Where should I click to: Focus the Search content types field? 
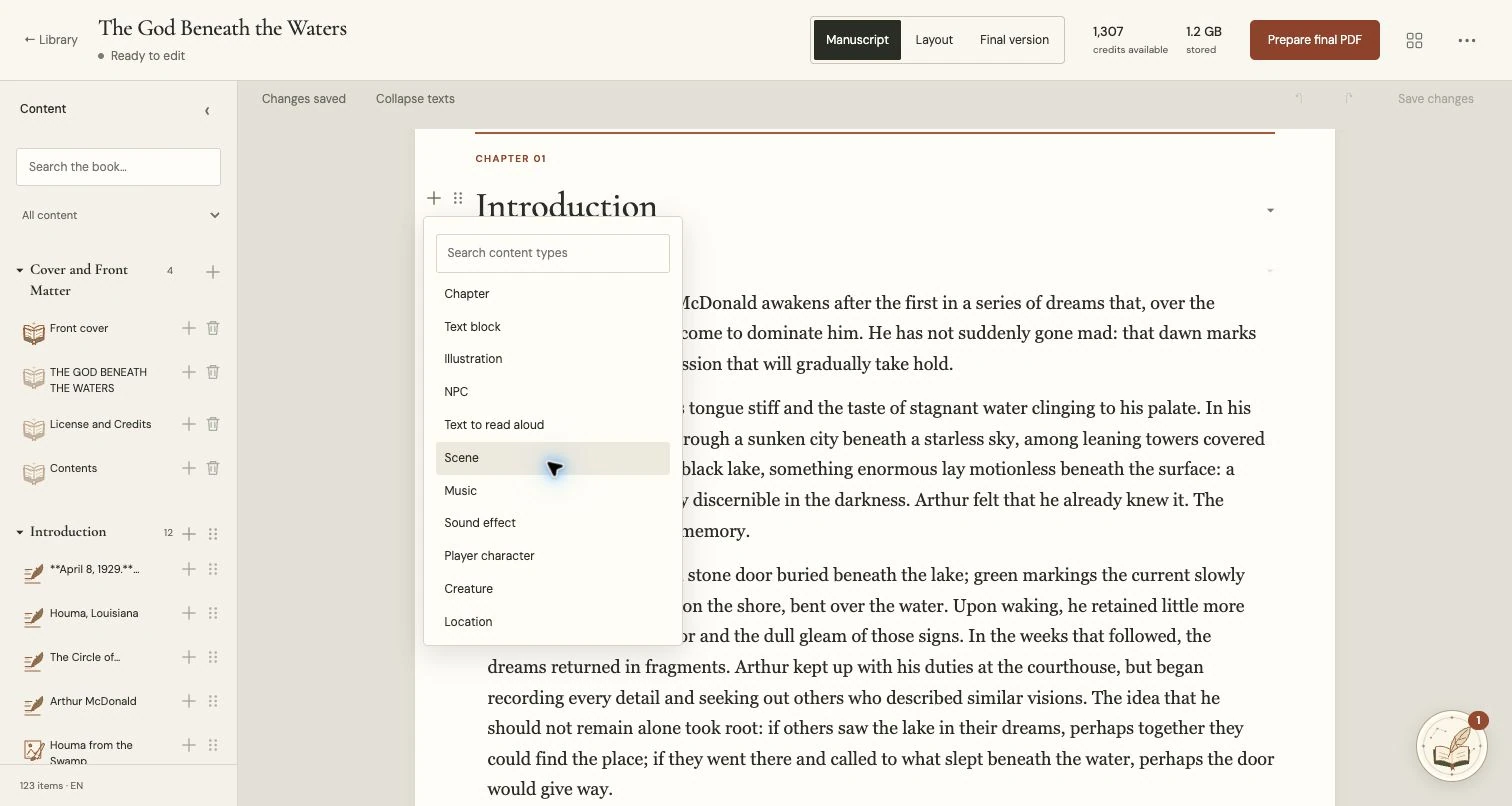click(553, 253)
